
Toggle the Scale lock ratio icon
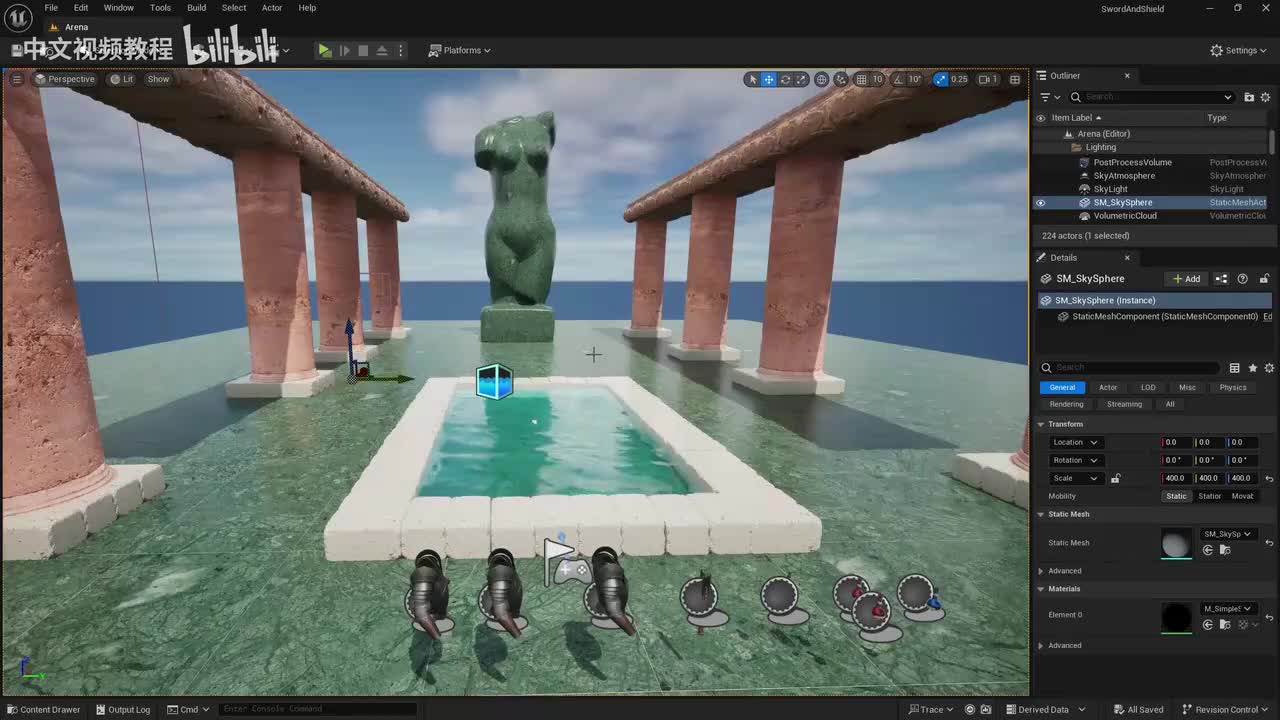(1115, 478)
